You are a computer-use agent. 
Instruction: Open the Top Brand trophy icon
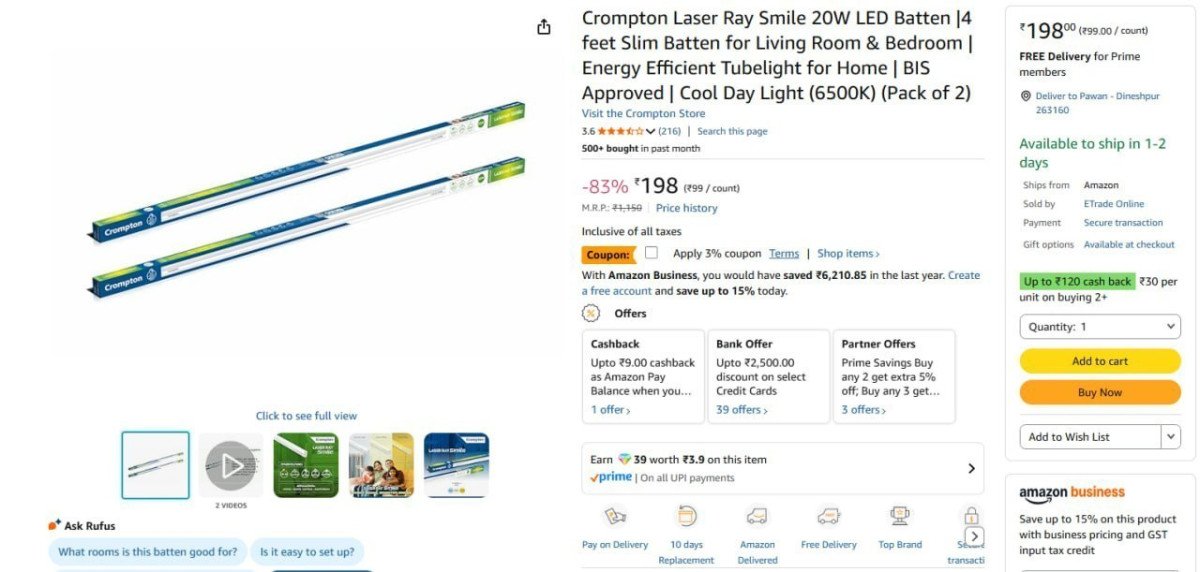click(900, 517)
